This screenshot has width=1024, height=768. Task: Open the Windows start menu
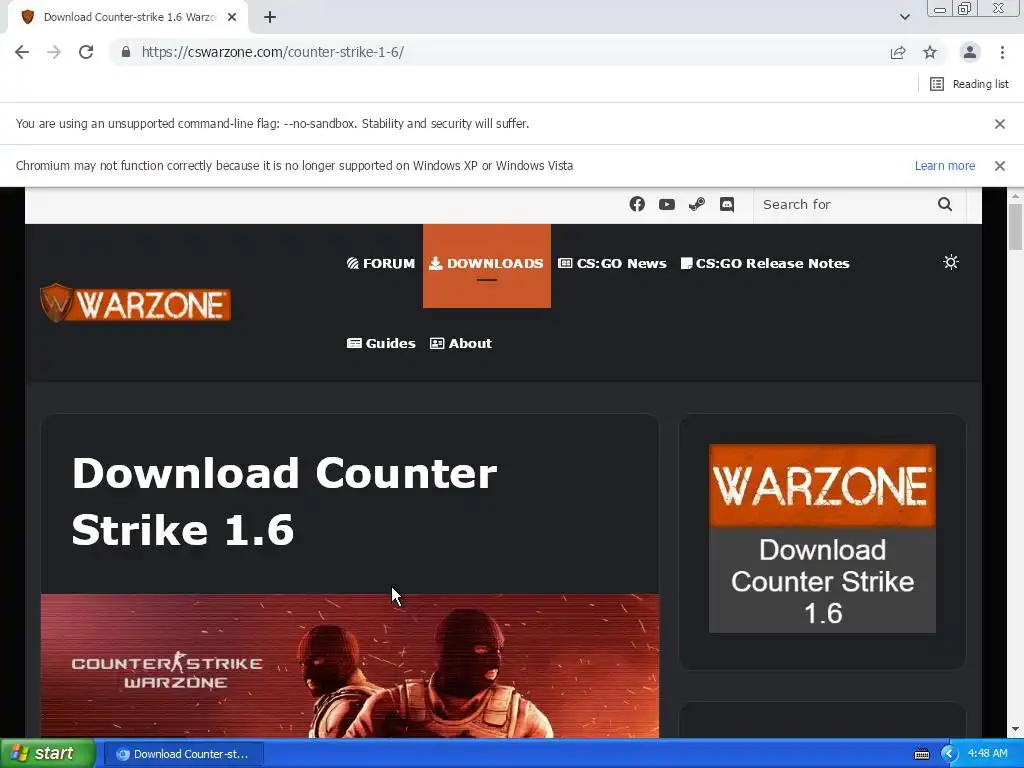(x=48, y=754)
